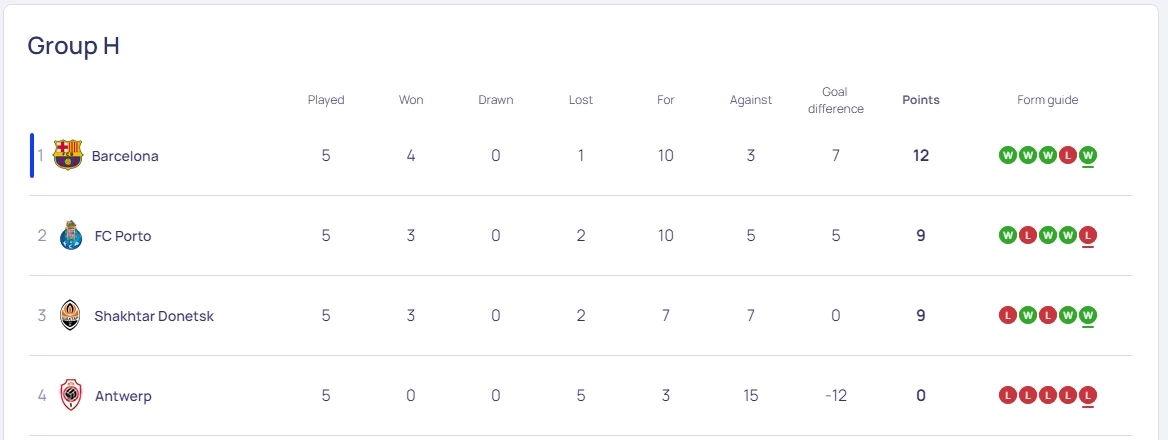Click Barcelona's red loss form badge

[1068, 155]
